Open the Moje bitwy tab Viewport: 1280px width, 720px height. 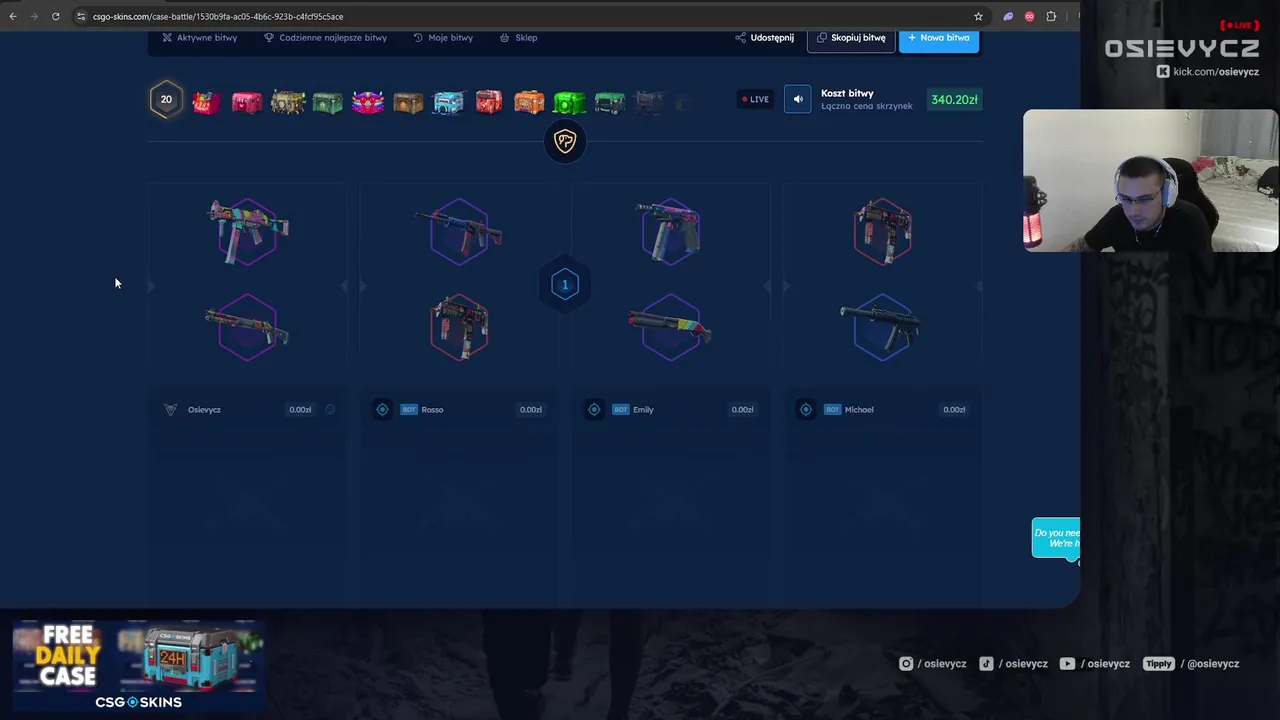(x=443, y=37)
